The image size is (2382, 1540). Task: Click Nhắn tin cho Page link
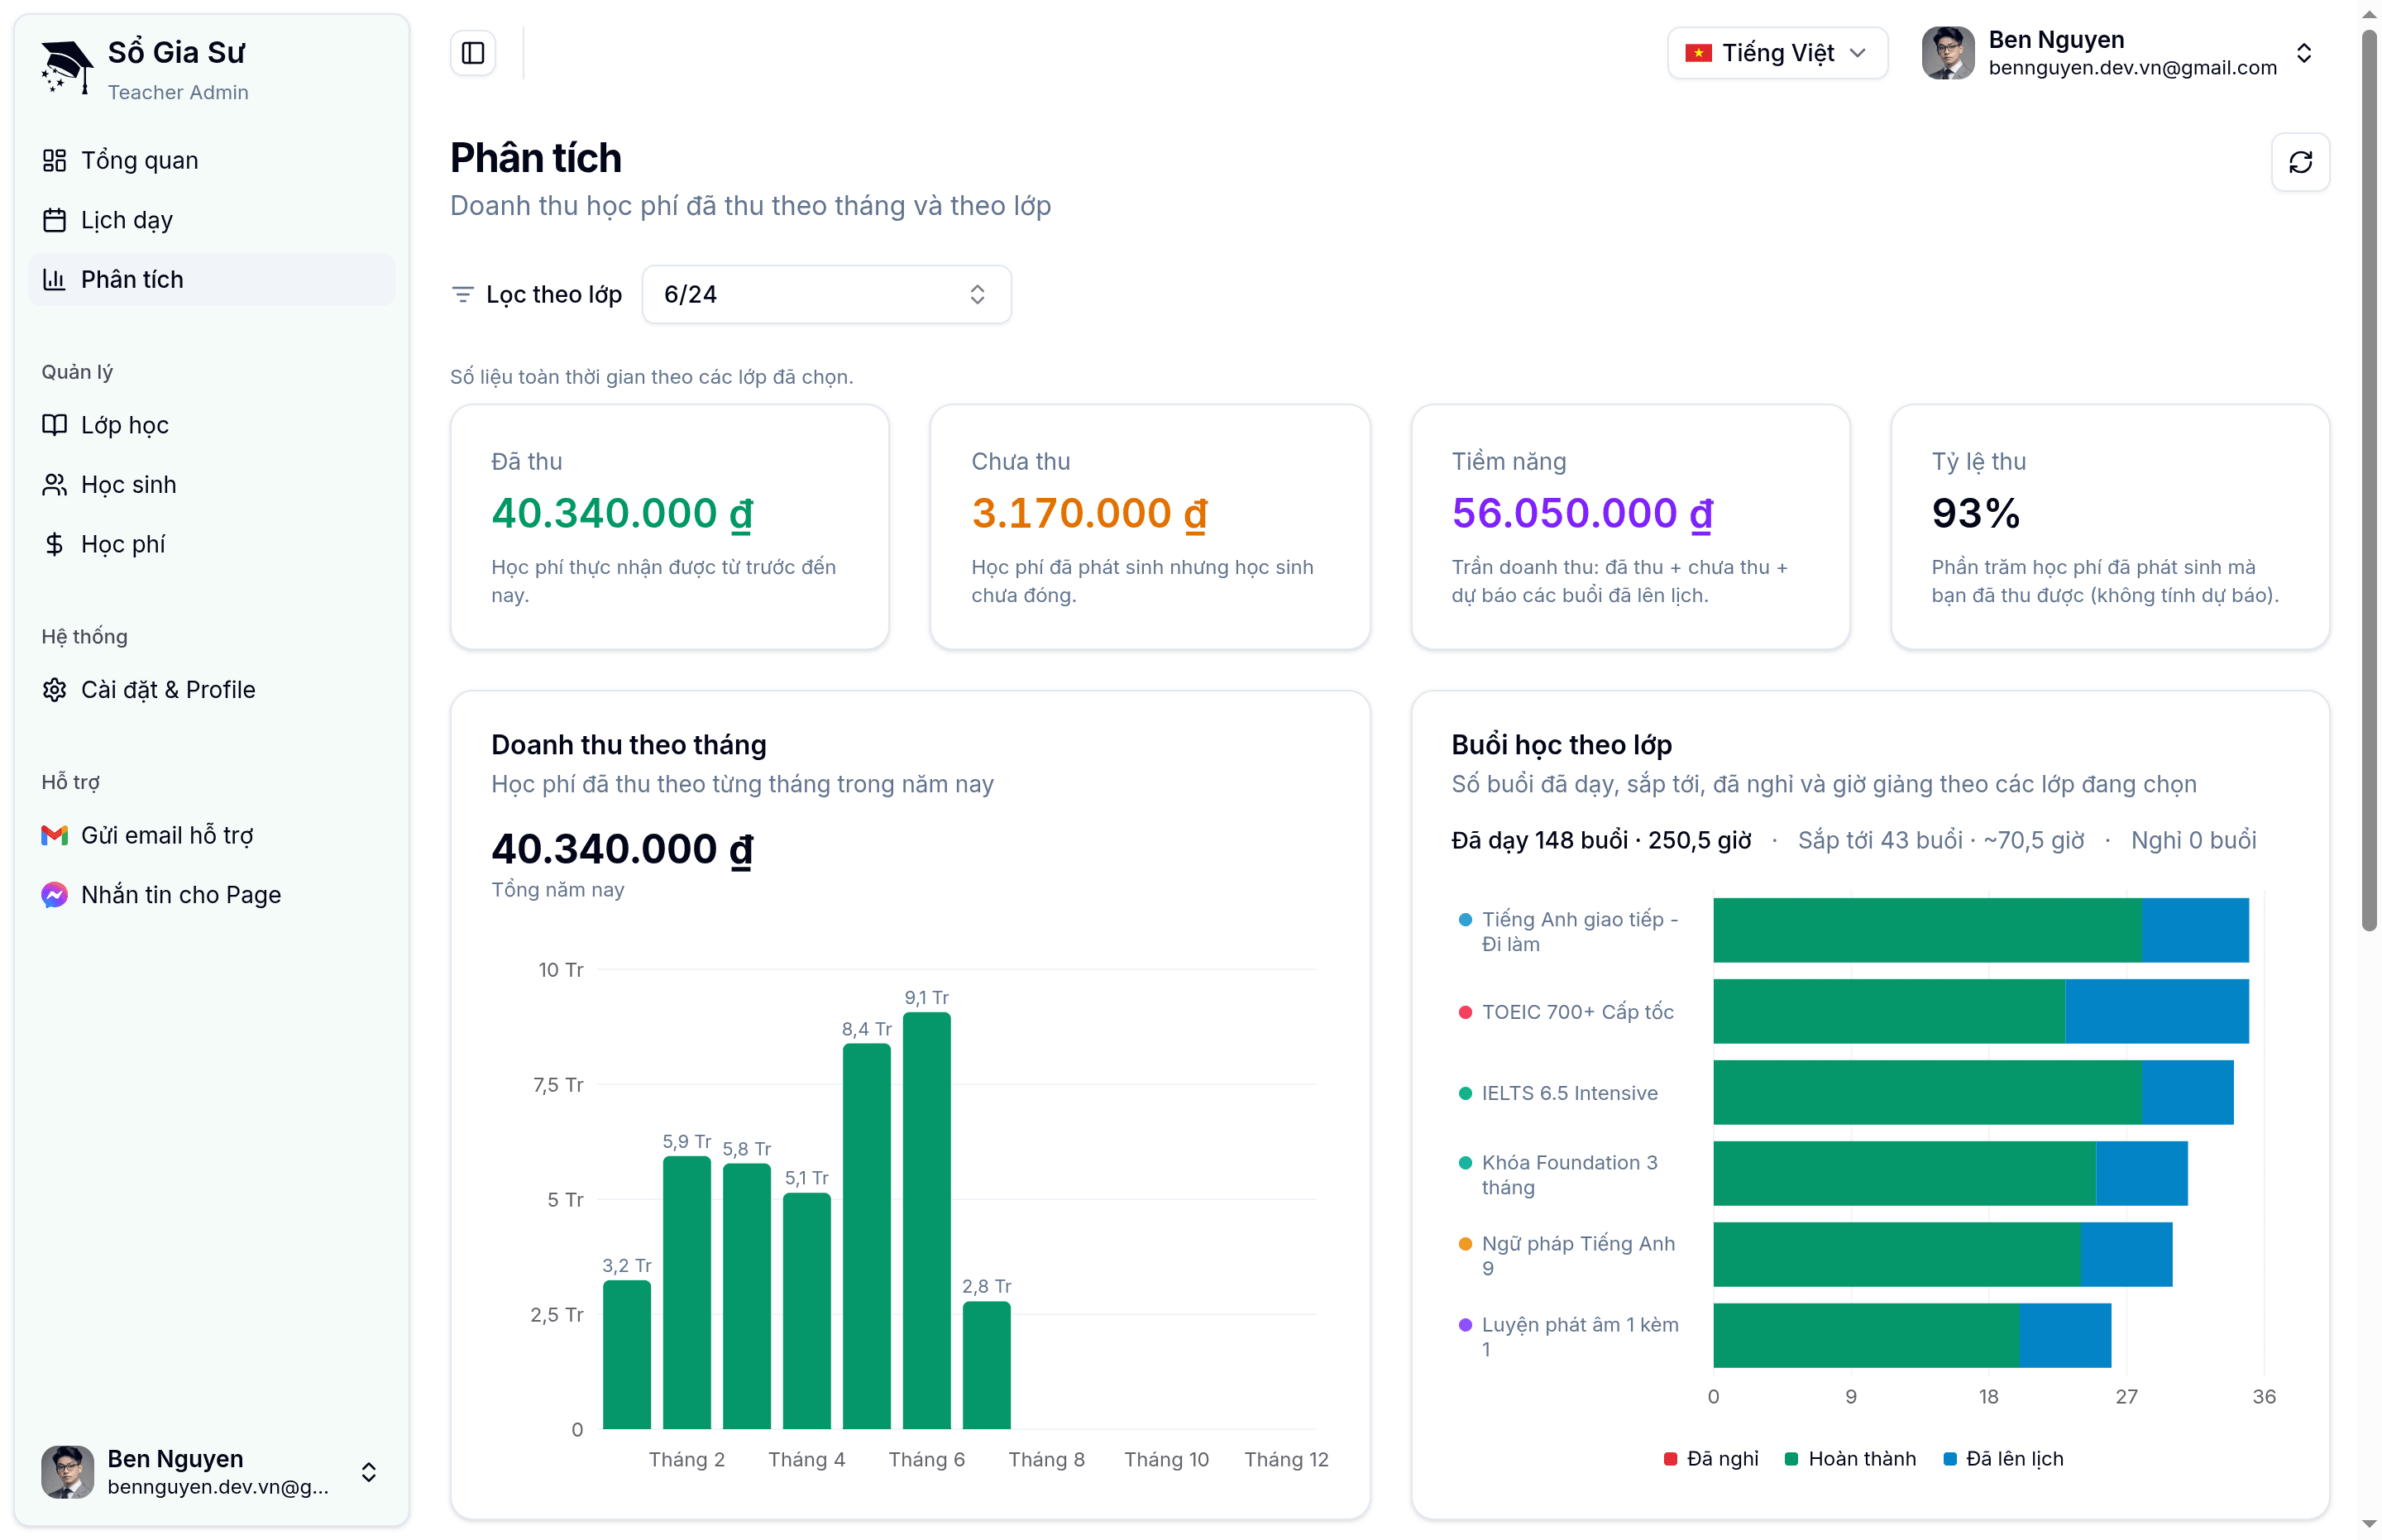(212, 895)
